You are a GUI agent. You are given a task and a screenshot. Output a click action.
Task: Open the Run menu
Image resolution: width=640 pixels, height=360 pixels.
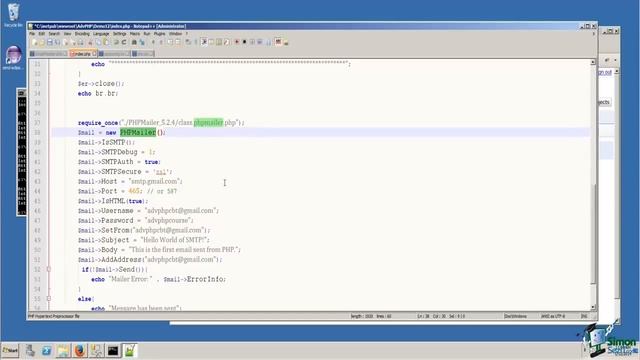147,34
